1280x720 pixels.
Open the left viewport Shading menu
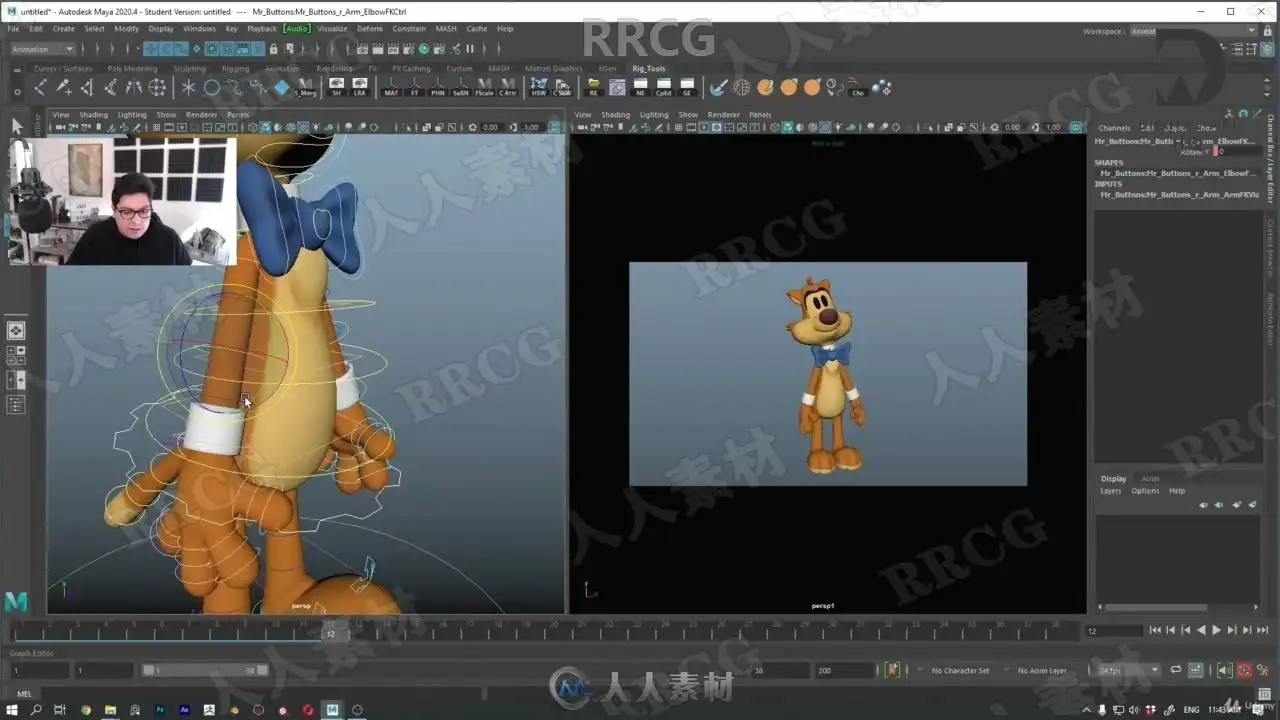click(93, 115)
